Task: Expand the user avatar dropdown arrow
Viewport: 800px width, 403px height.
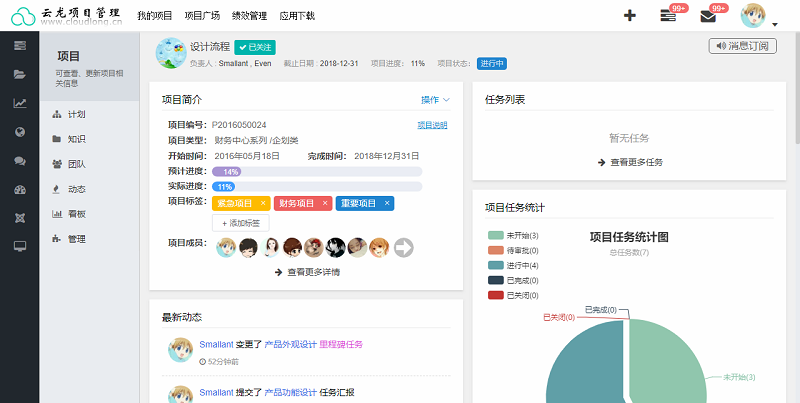Action: [774, 24]
